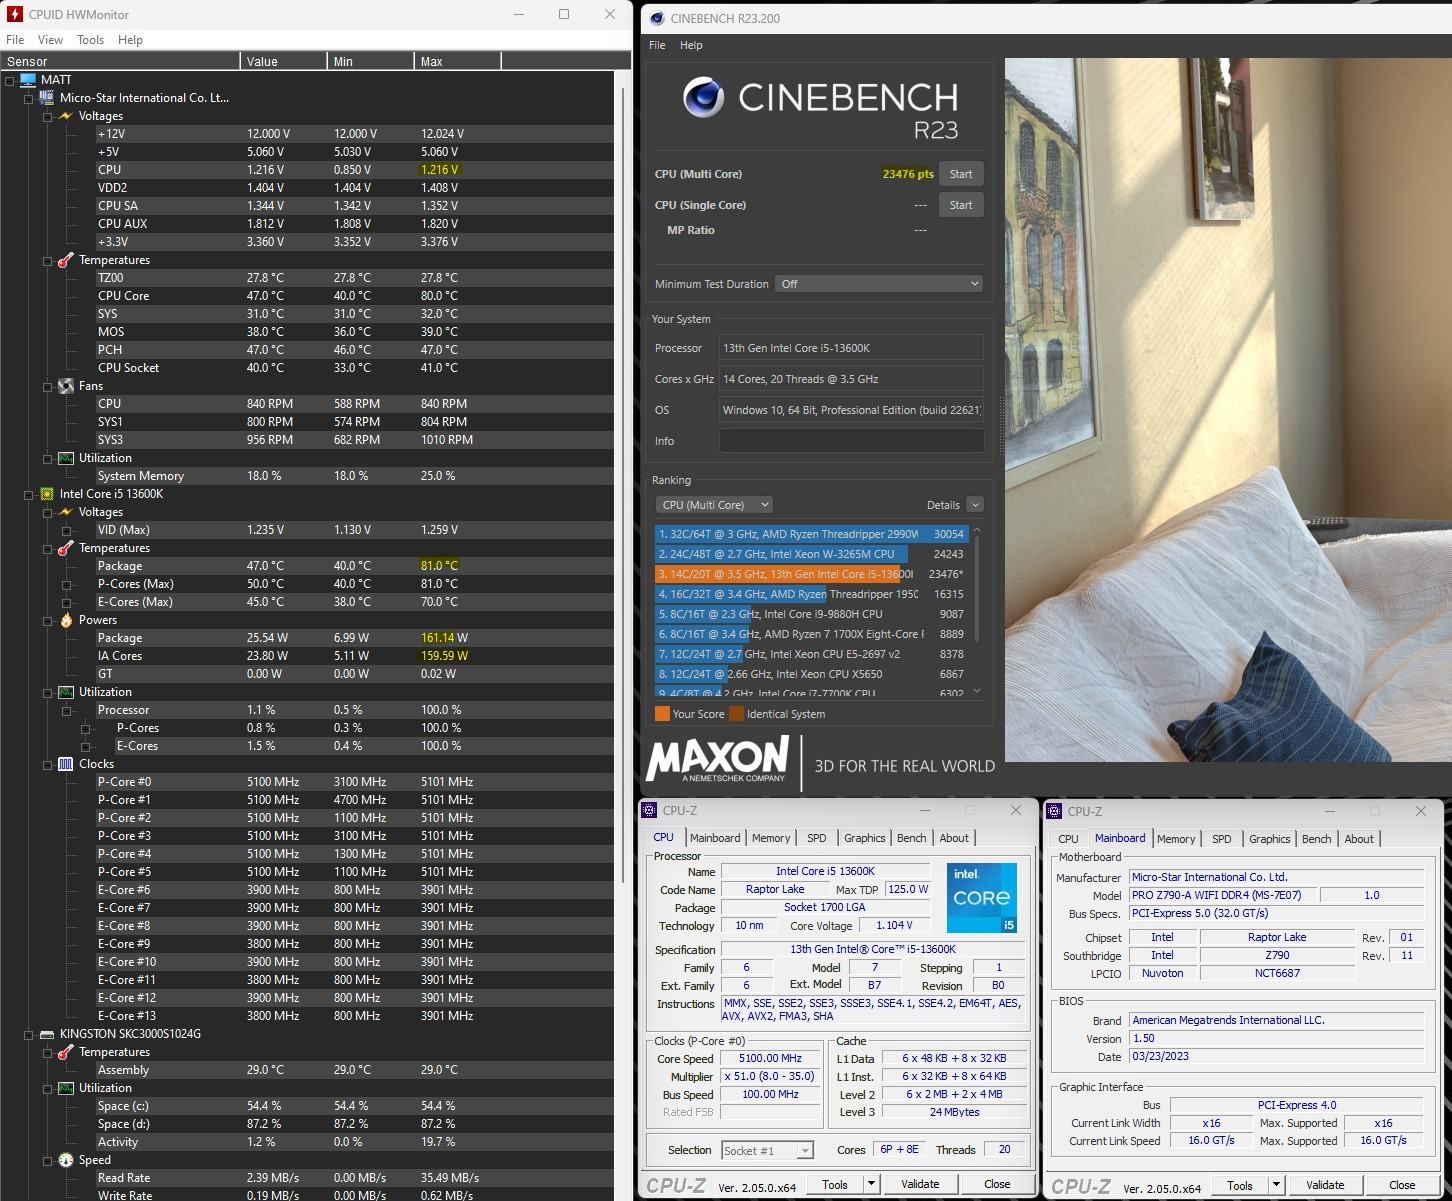The width and height of the screenshot is (1452, 1201).
Task: Expand the E-Cores utilization node
Action: coord(85,746)
